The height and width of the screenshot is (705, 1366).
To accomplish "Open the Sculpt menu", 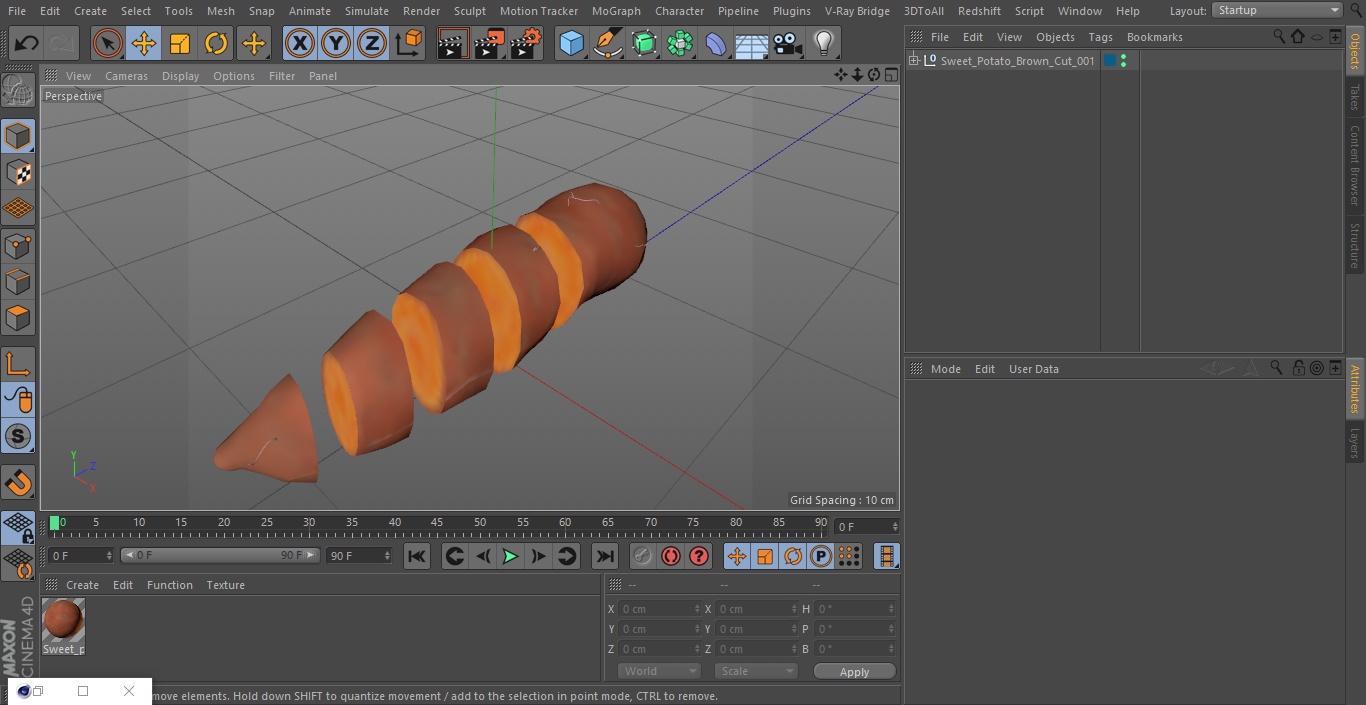I will point(469,11).
